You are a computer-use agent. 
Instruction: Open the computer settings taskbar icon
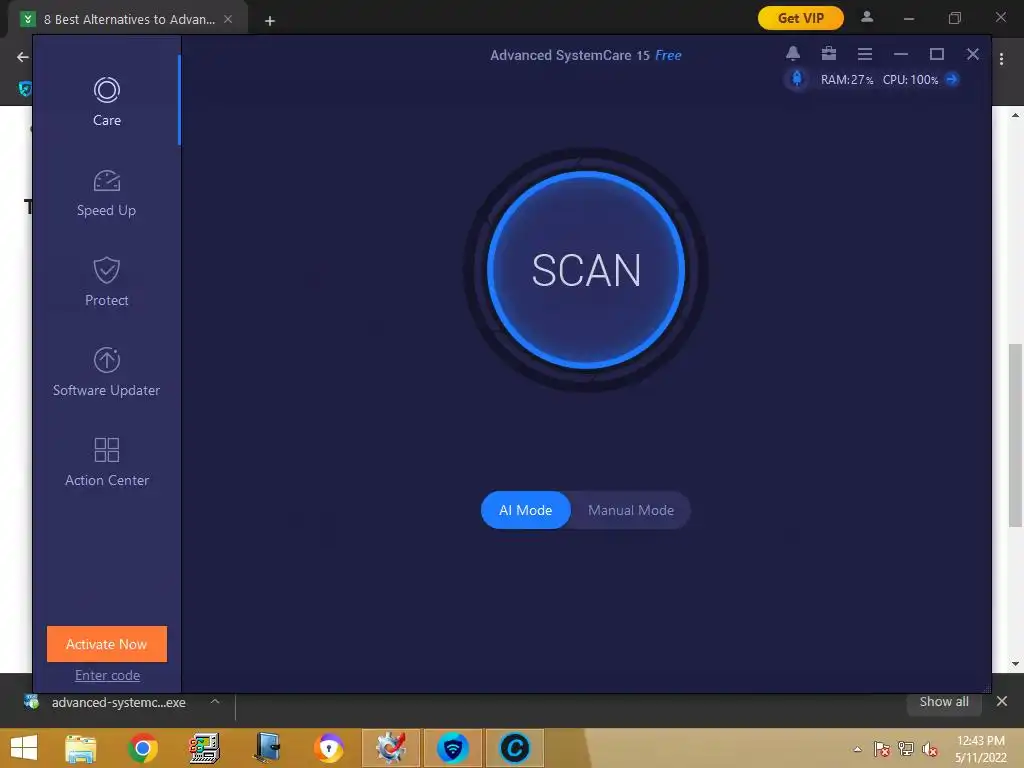pyautogui.click(x=204, y=748)
